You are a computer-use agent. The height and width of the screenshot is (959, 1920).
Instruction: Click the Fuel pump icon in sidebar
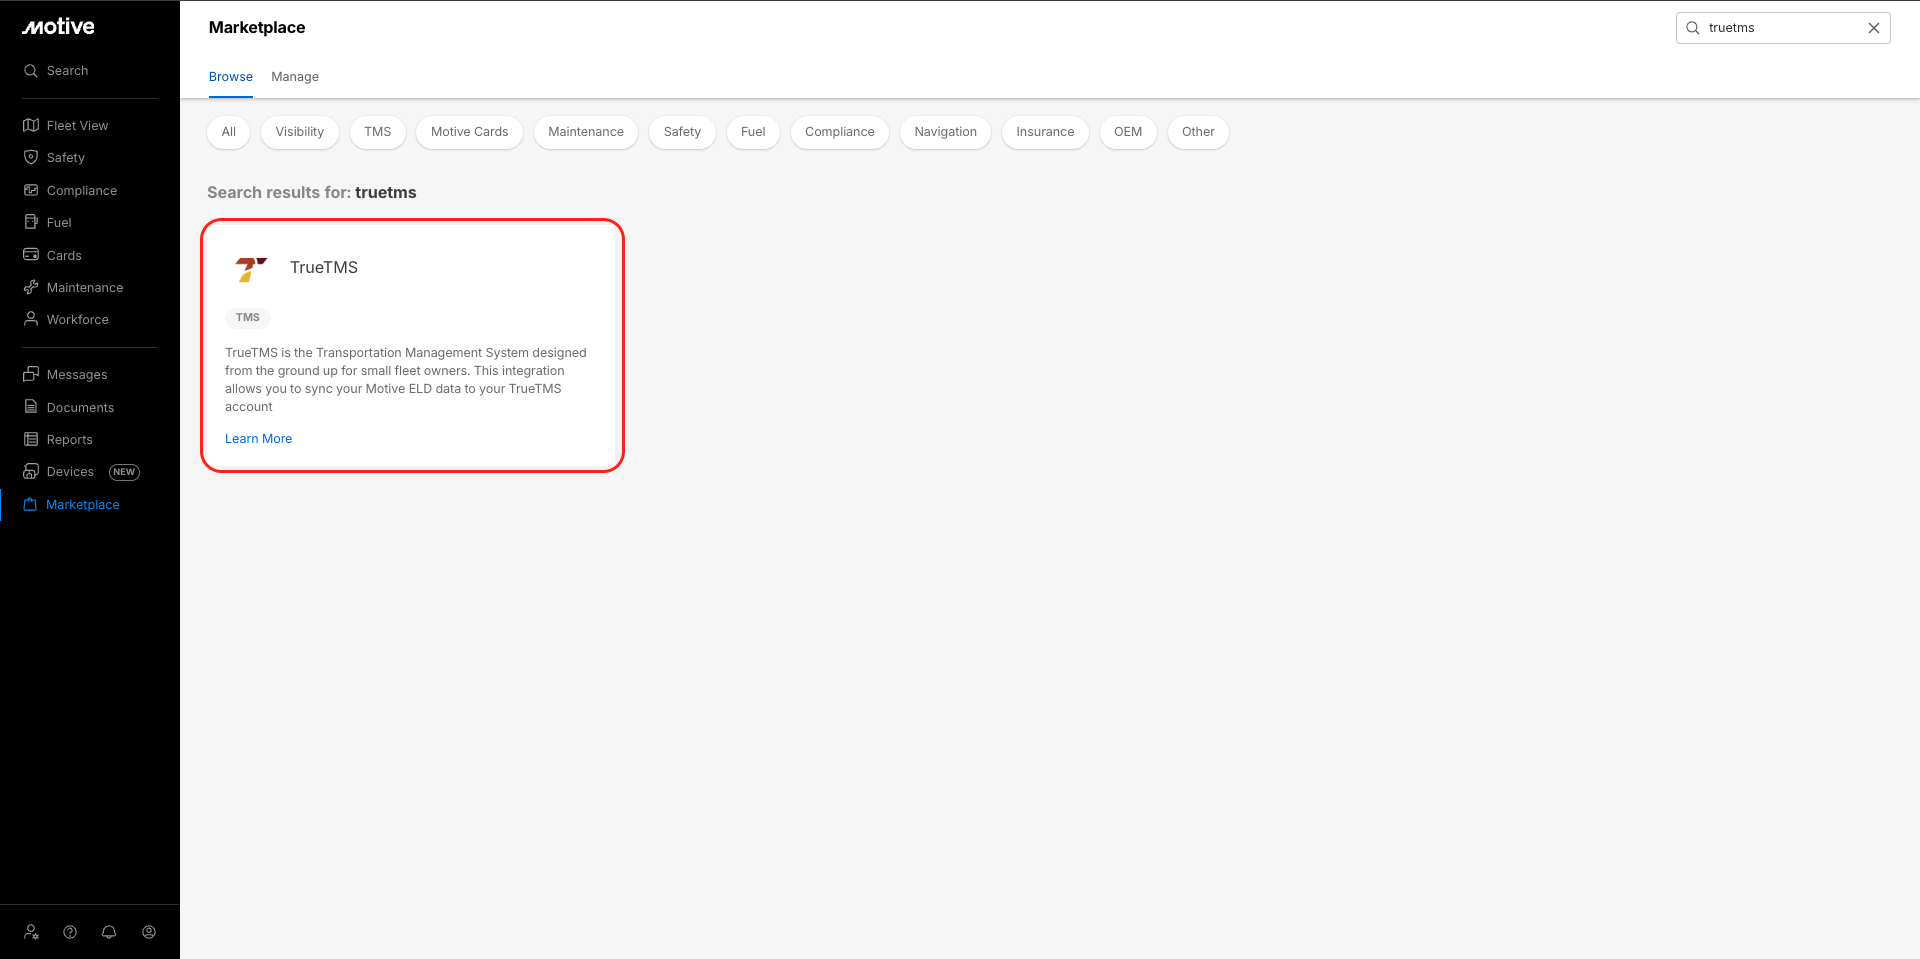click(31, 222)
